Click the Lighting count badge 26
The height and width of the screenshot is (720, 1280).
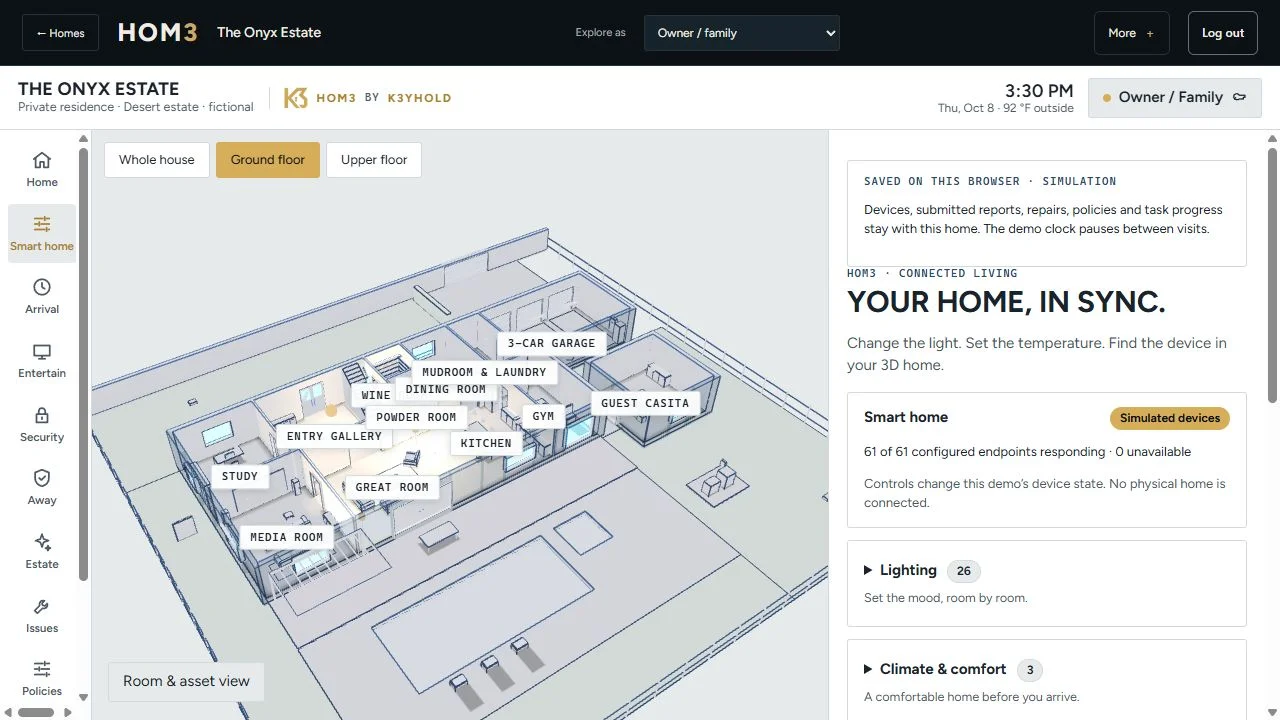[x=963, y=571]
